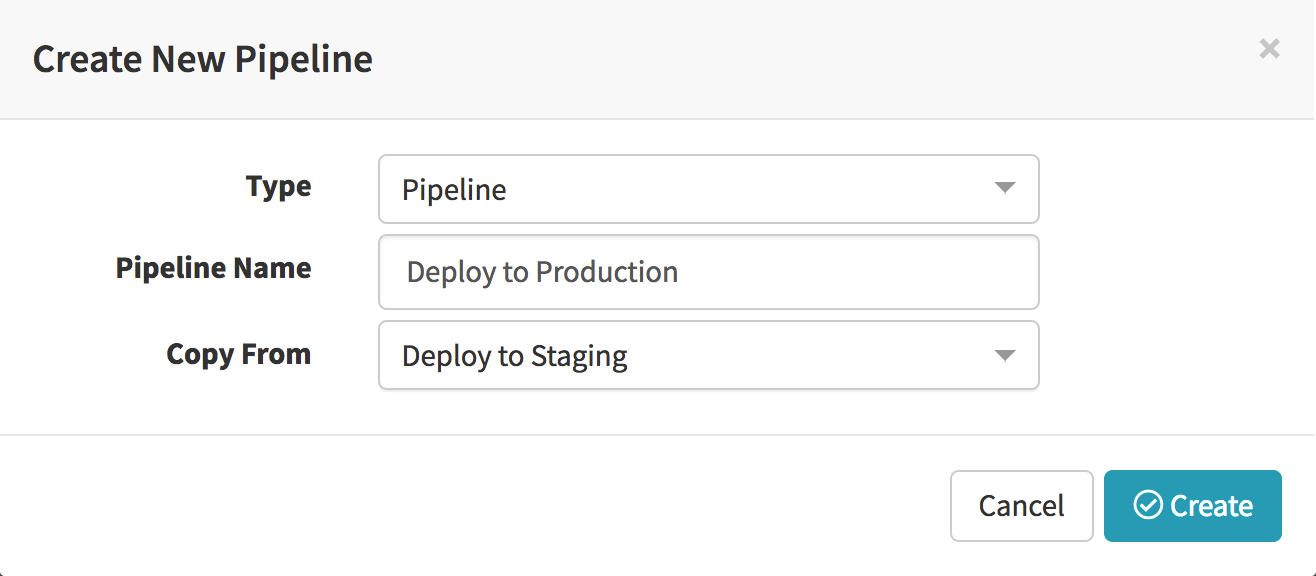1316x576 pixels.
Task: Close the Create New Pipeline dialog
Action: (1269, 49)
